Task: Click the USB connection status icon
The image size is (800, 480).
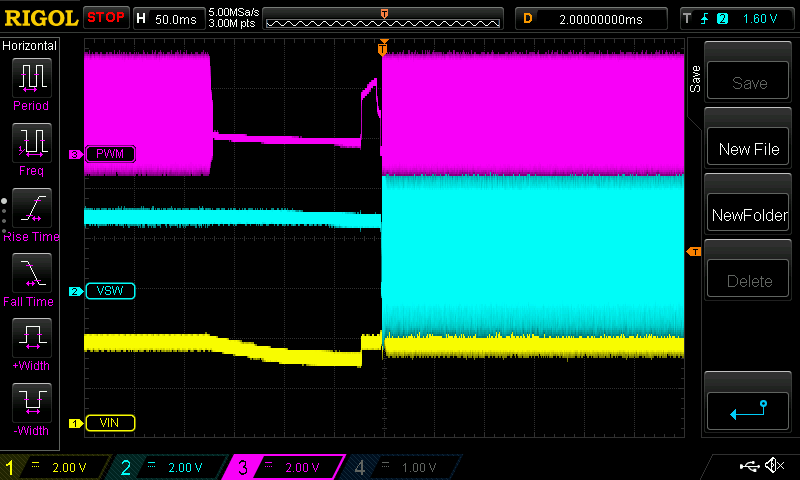Action: coord(749,466)
